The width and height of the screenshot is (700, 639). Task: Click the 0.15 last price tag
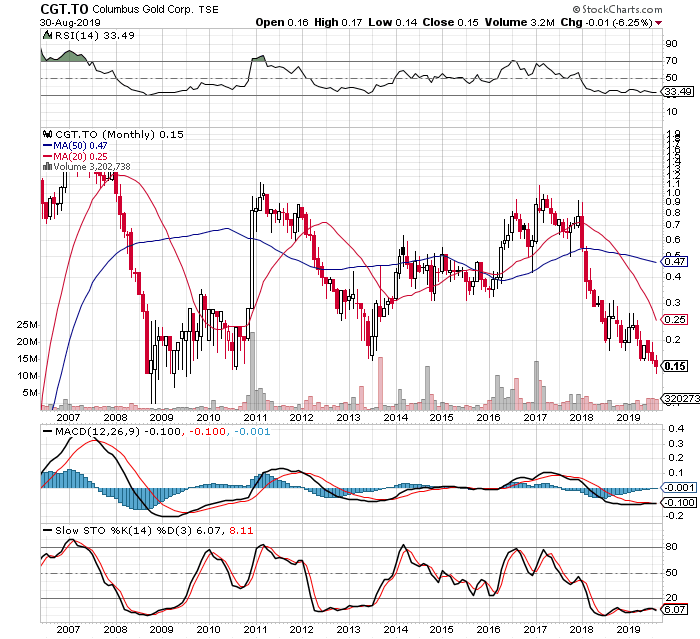click(675, 366)
